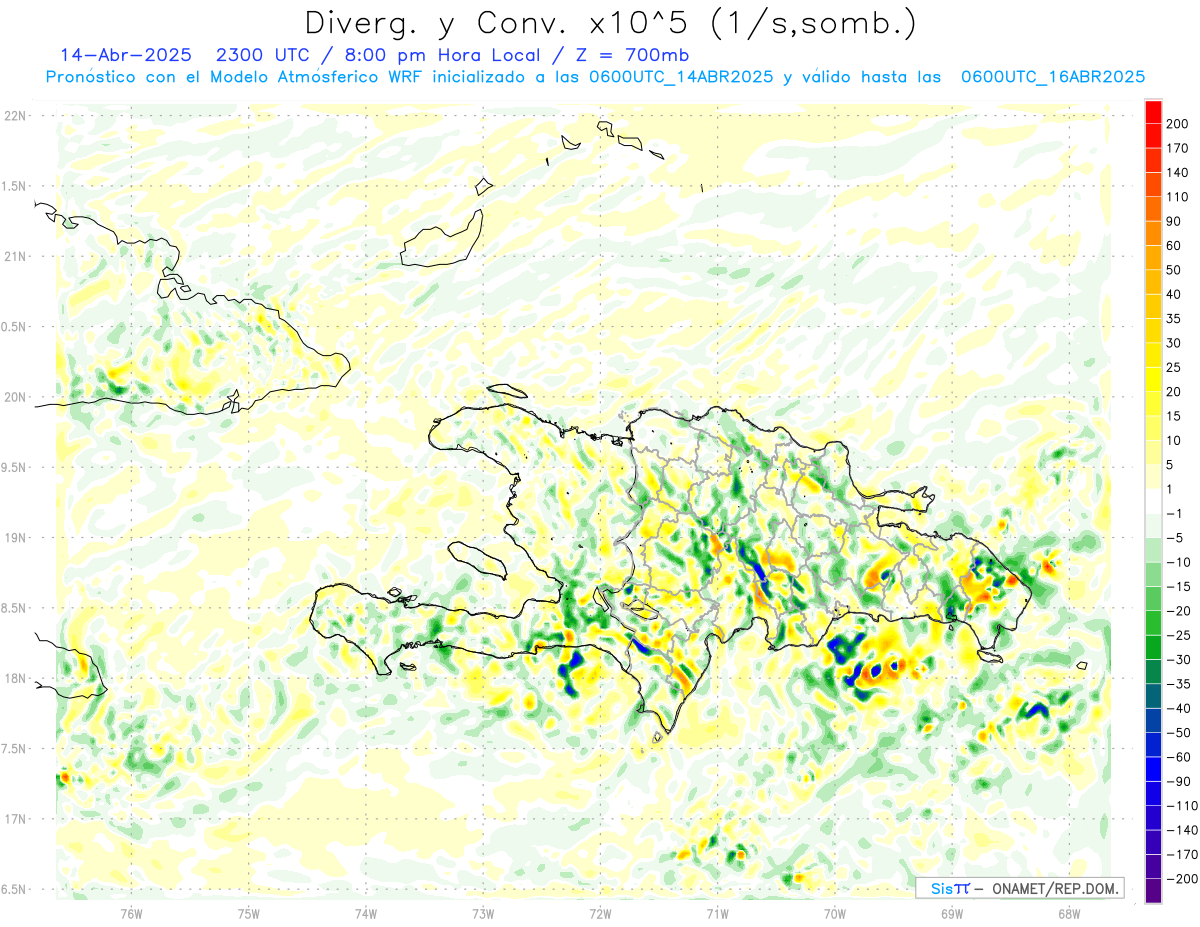Image resolution: width=1200 pixels, height=927 pixels.
Task: Click the '8.5N' latitude label
Action: tap(14, 608)
